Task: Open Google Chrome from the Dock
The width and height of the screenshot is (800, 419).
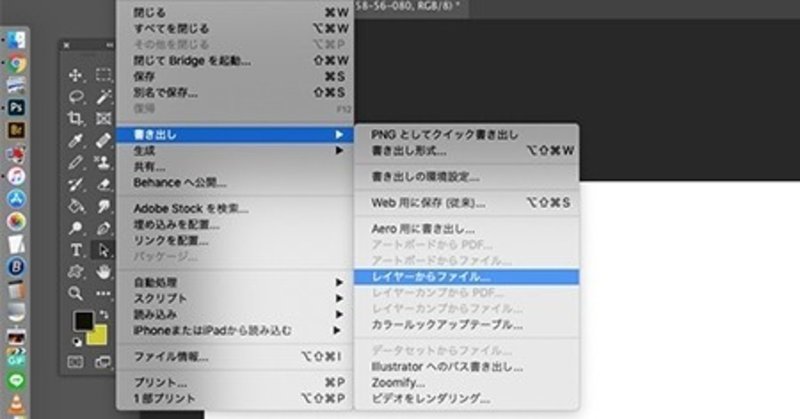Action: click(16, 63)
